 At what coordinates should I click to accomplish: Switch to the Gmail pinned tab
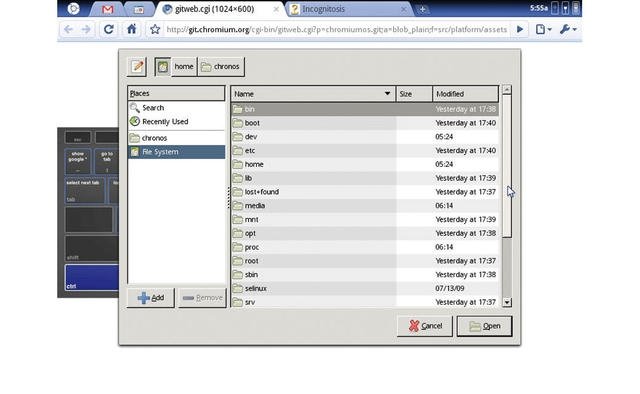[108, 9]
